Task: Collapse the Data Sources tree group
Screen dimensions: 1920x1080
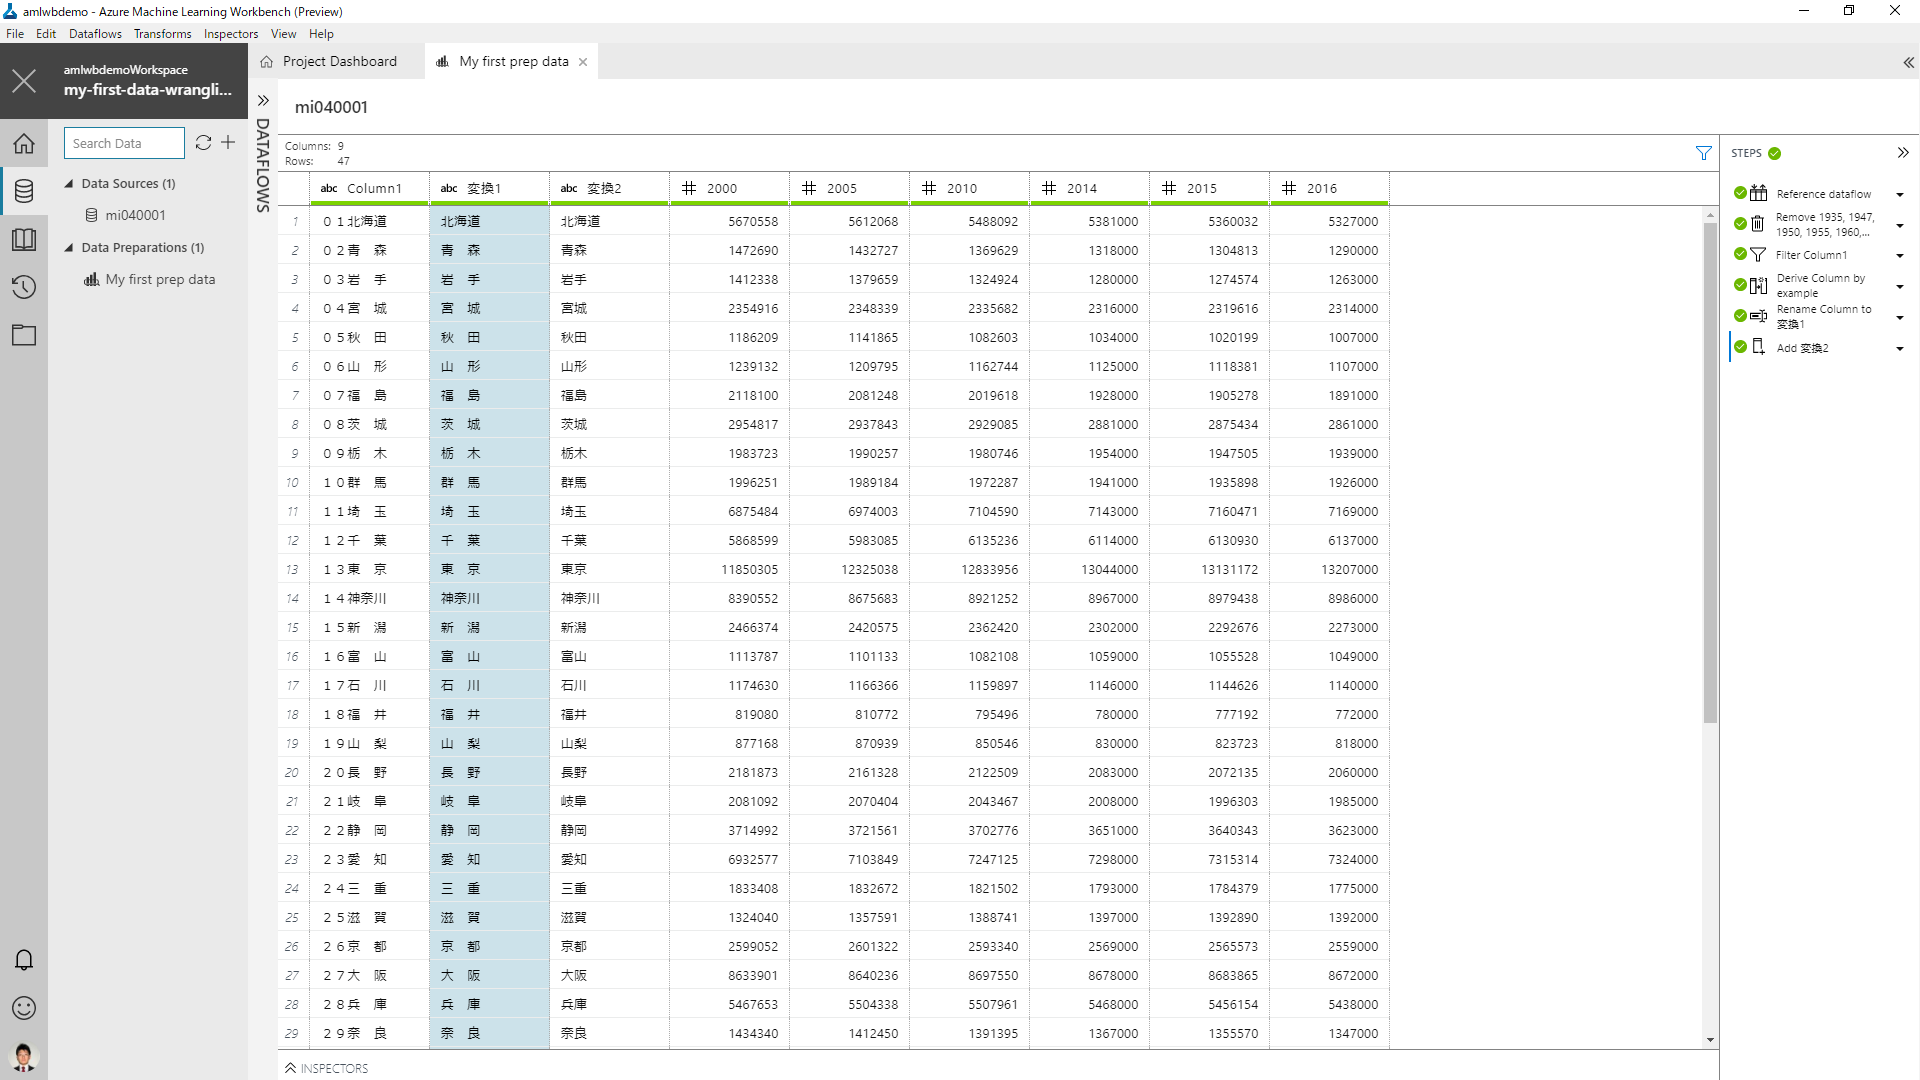Action: coord(69,183)
